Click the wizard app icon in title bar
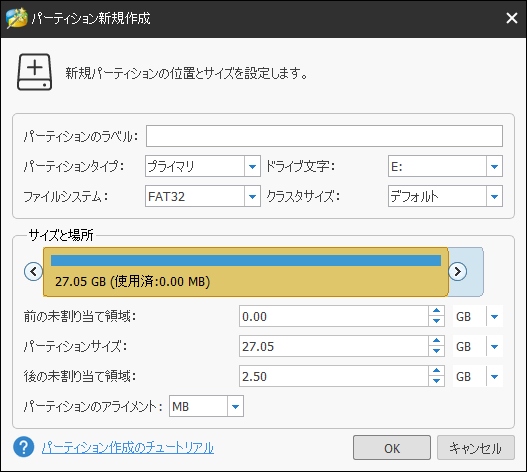527x472 pixels. [16, 18]
